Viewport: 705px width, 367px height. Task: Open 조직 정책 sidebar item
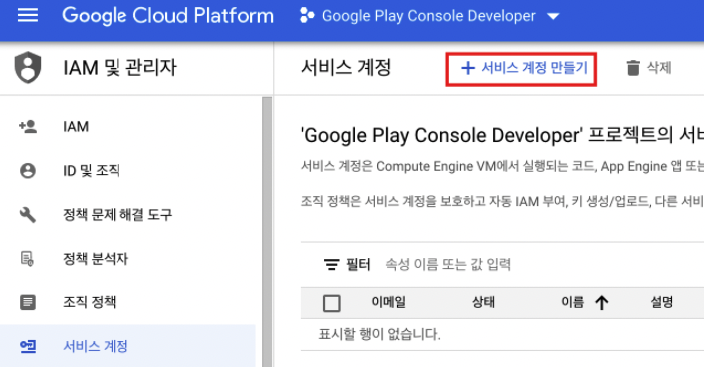[x=89, y=302]
